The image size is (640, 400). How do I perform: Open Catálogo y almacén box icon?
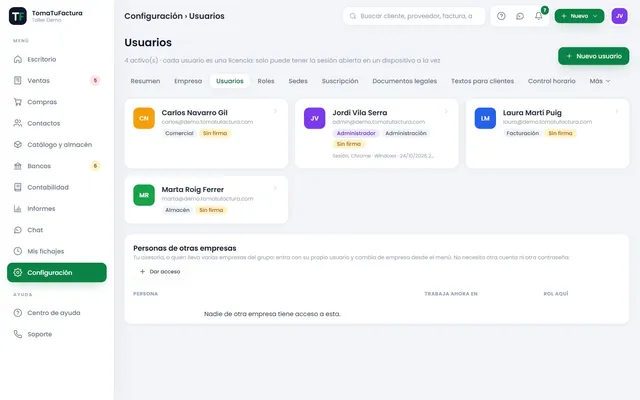click(18, 144)
